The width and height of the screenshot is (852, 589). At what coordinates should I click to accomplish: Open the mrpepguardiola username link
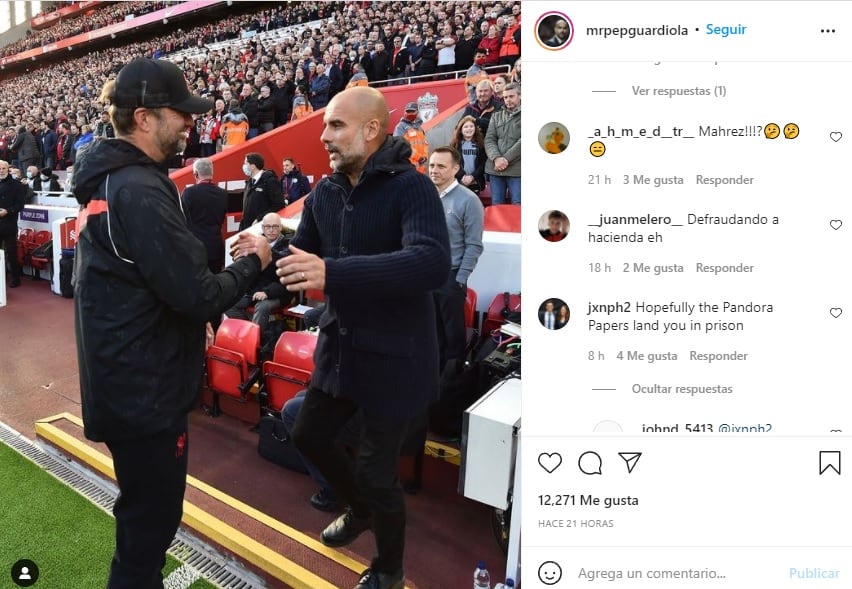tap(637, 30)
